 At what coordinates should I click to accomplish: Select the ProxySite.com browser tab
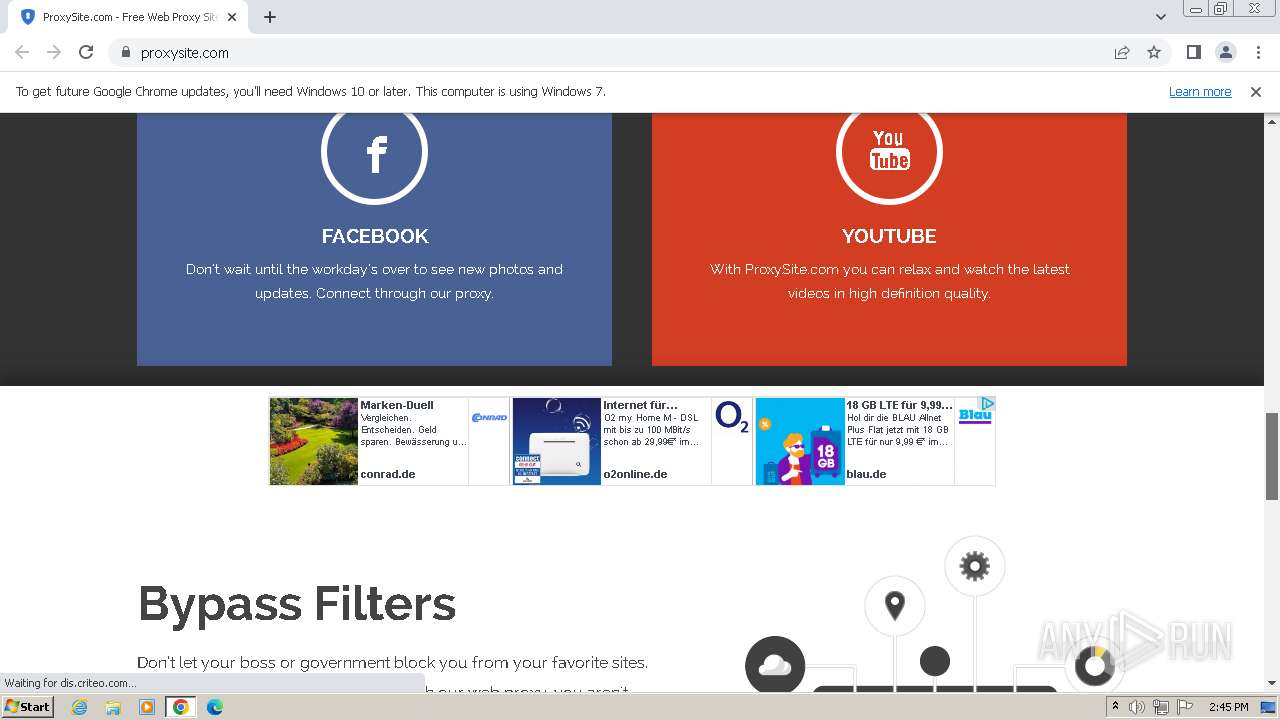pyautogui.click(x=130, y=17)
